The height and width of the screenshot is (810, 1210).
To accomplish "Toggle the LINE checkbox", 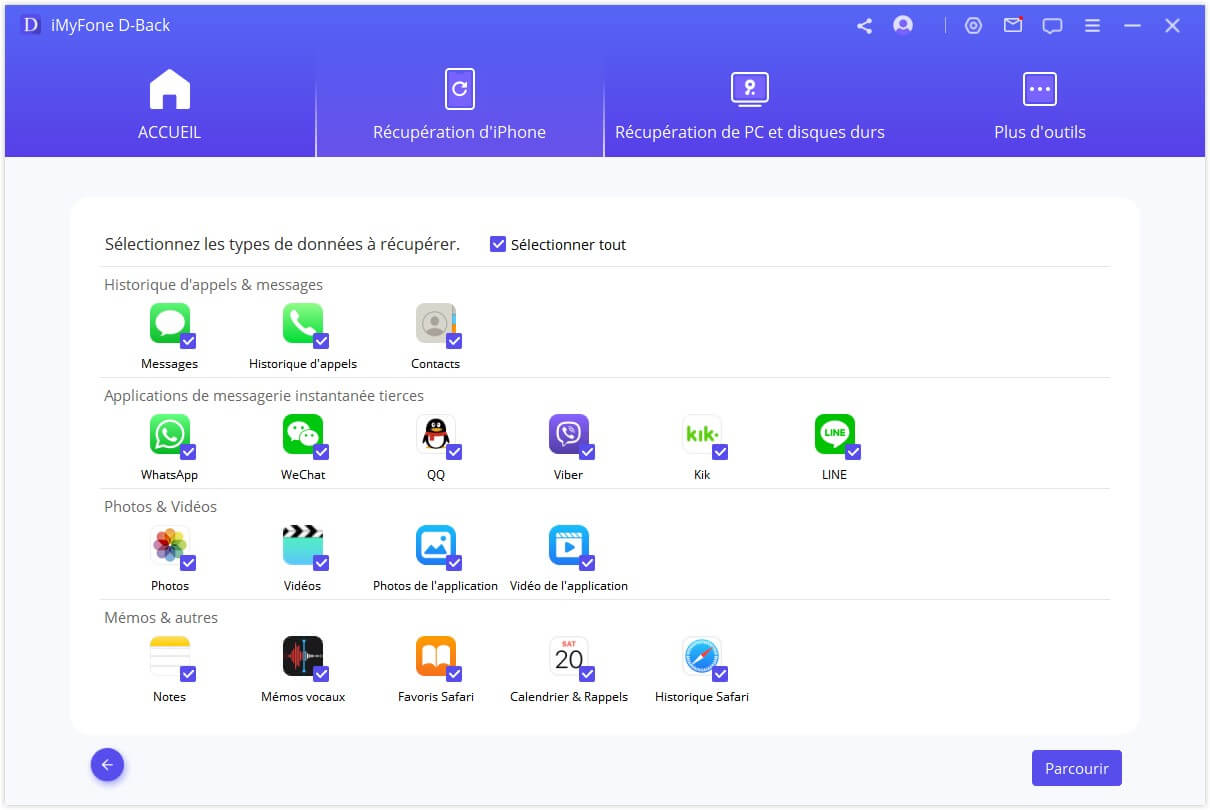I will click(853, 452).
